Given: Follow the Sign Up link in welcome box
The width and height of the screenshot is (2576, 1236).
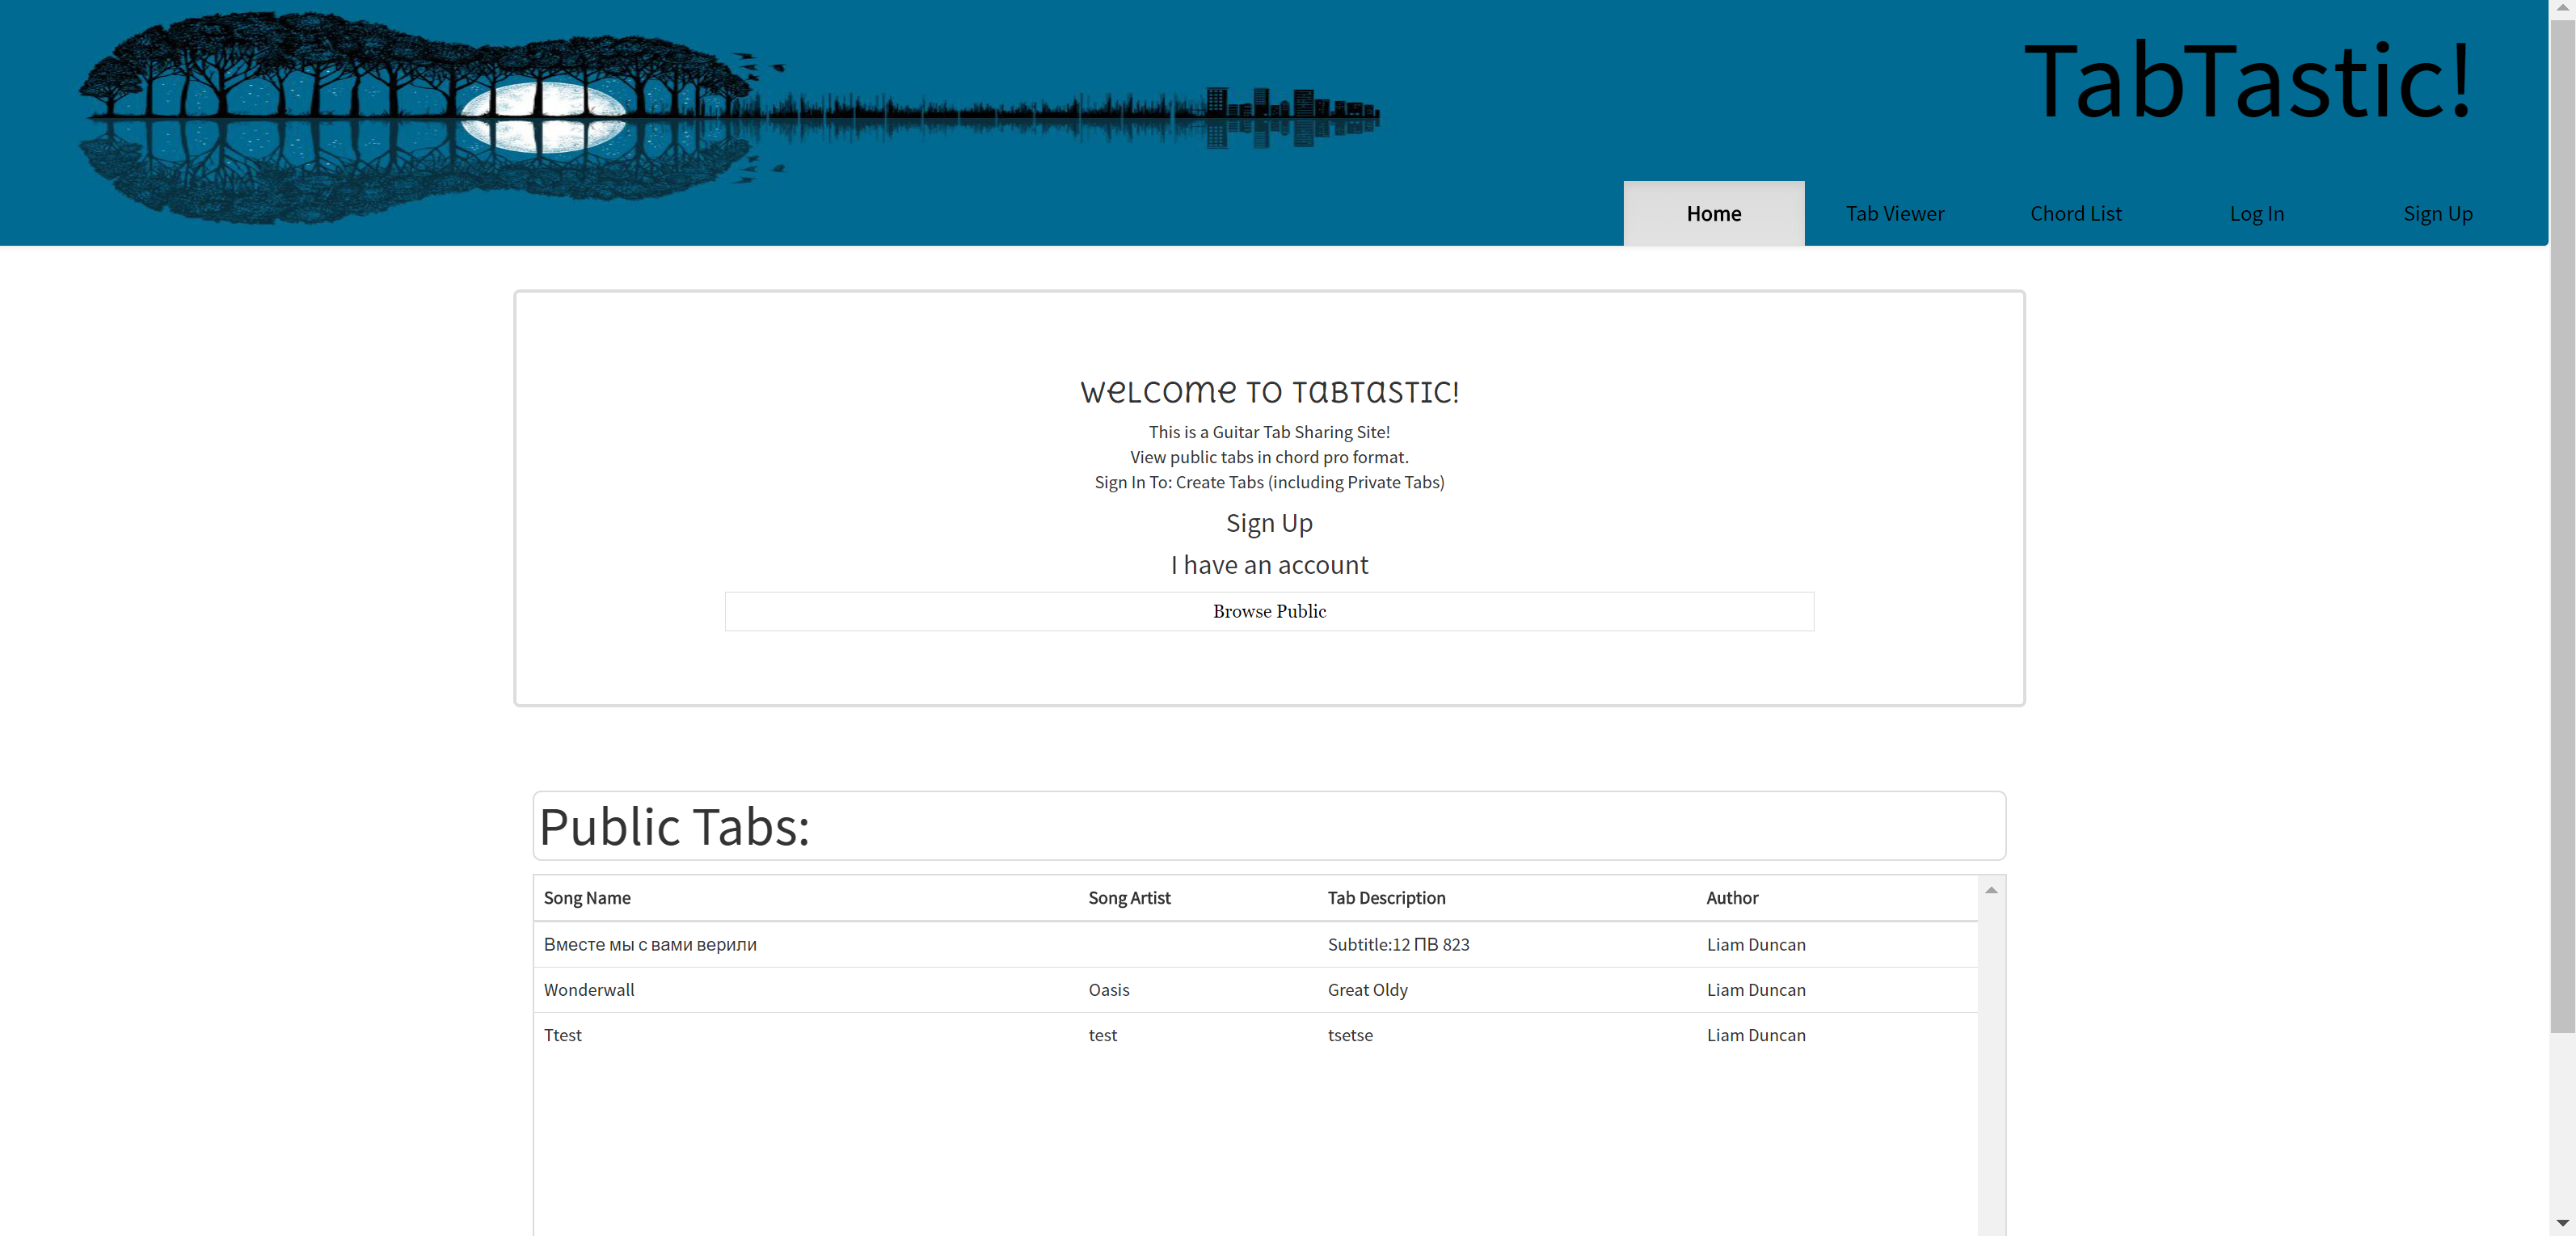Looking at the screenshot, I should [1268, 523].
